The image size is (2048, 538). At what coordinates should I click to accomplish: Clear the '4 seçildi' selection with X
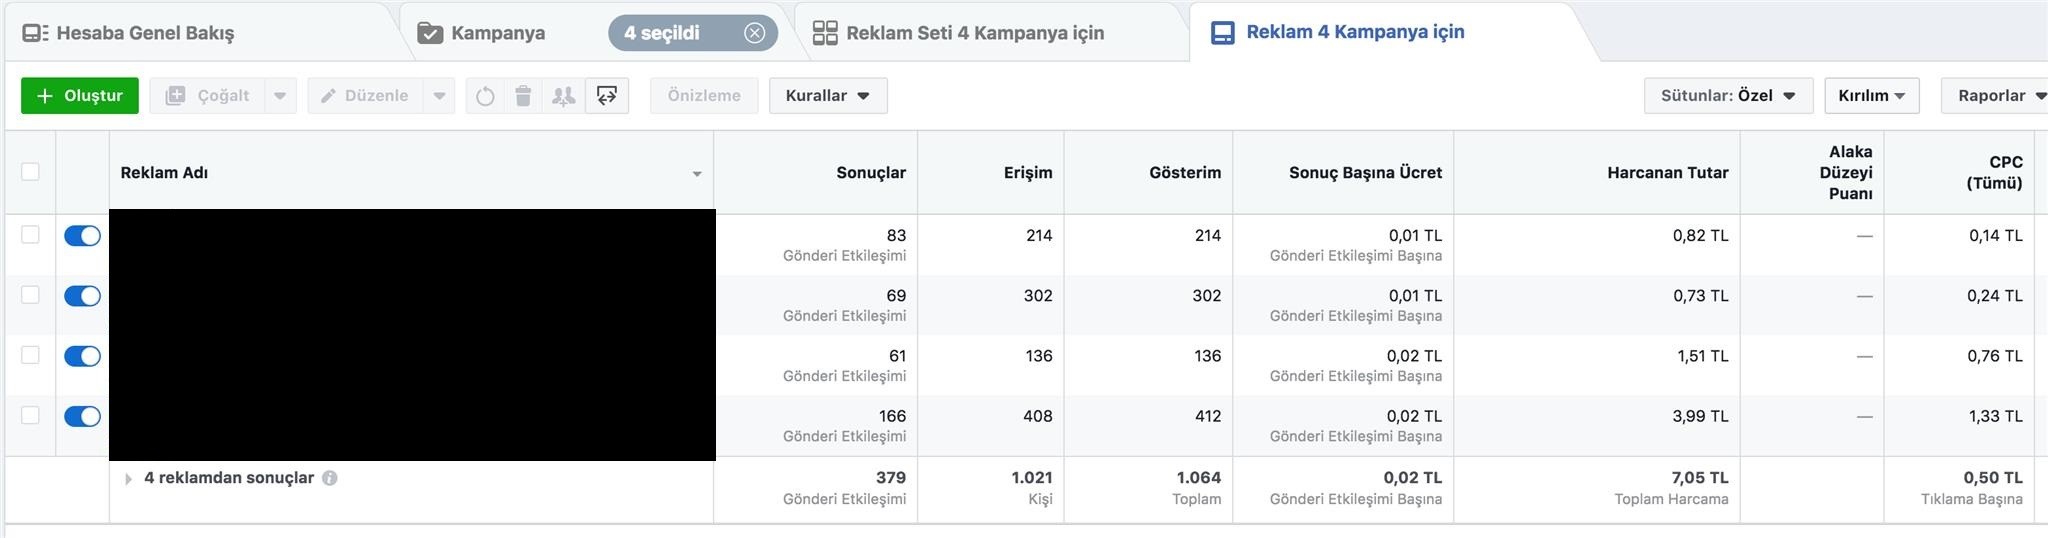(x=755, y=33)
